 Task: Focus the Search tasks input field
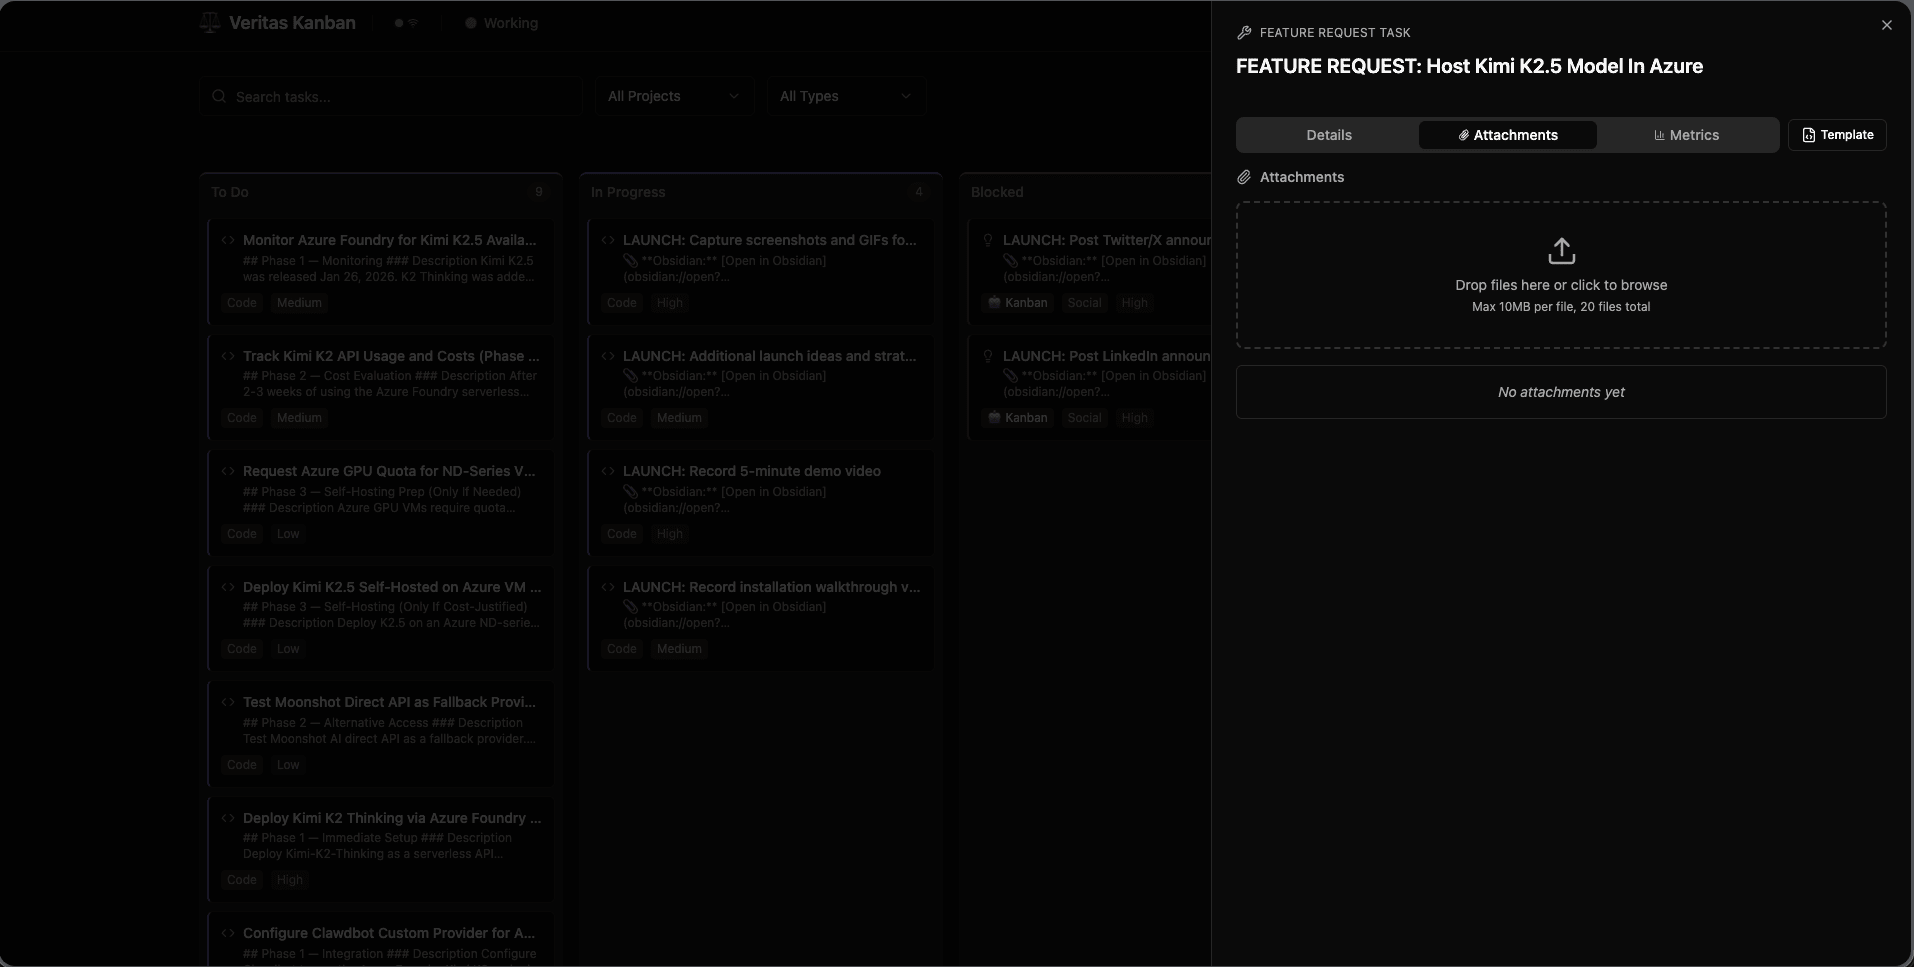click(x=400, y=97)
